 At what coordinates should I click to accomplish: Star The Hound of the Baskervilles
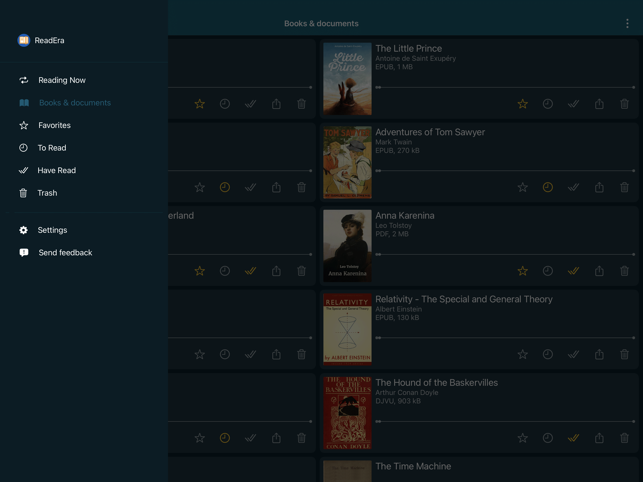[x=522, y=438]
